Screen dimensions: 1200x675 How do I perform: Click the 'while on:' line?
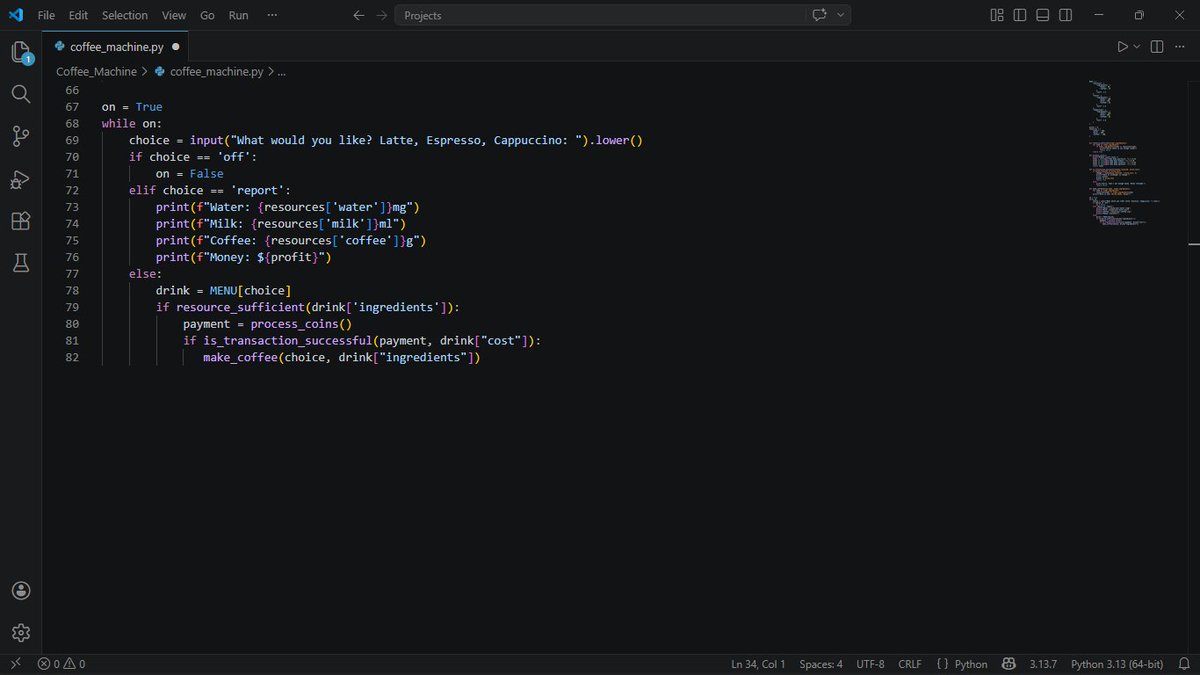tap(132, 123)
